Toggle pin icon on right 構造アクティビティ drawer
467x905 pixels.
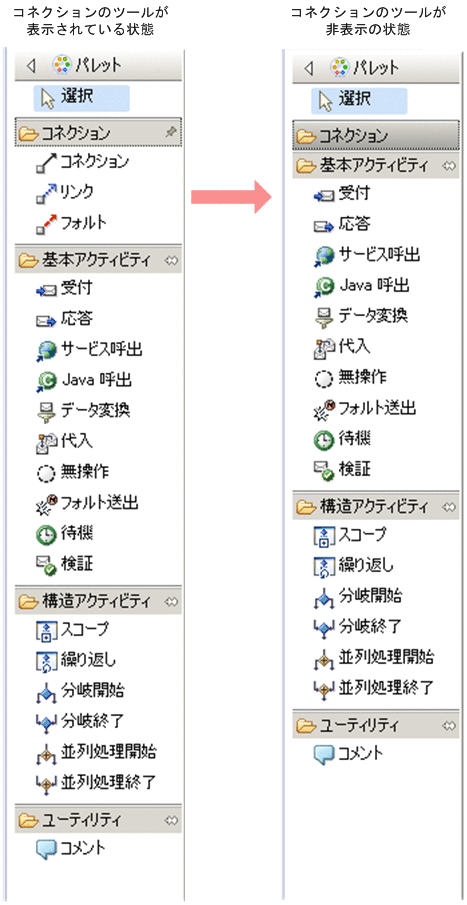449,507
